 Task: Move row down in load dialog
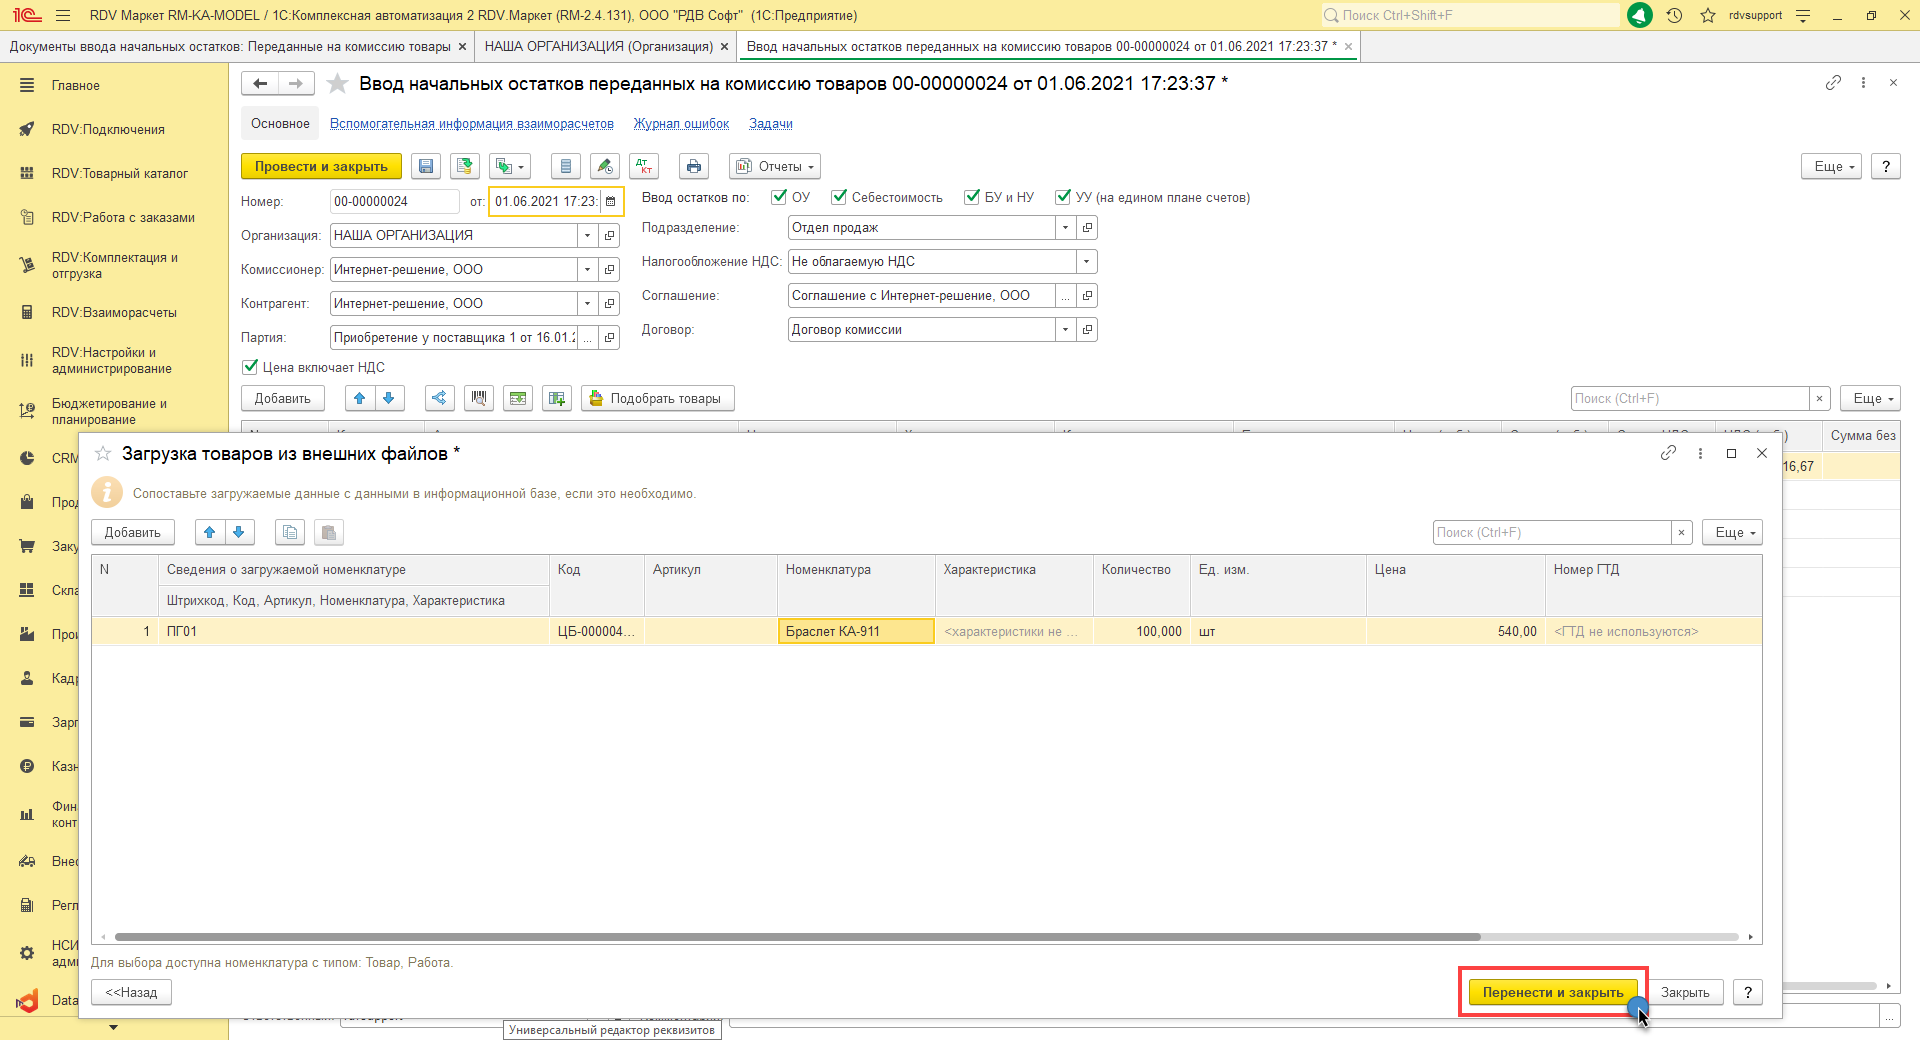(239, 533)
